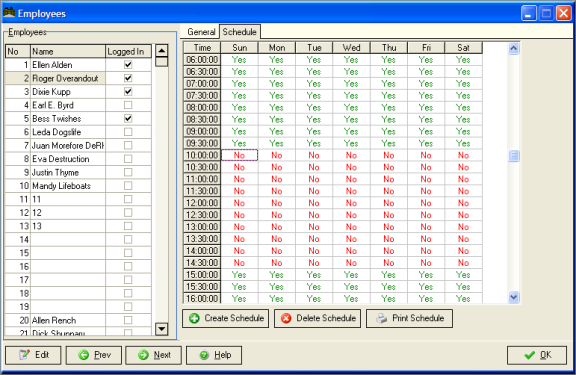The height and width of the screenshot is (375, 576).
Task: Go to next employee with Next
Action: click(154, 355)
